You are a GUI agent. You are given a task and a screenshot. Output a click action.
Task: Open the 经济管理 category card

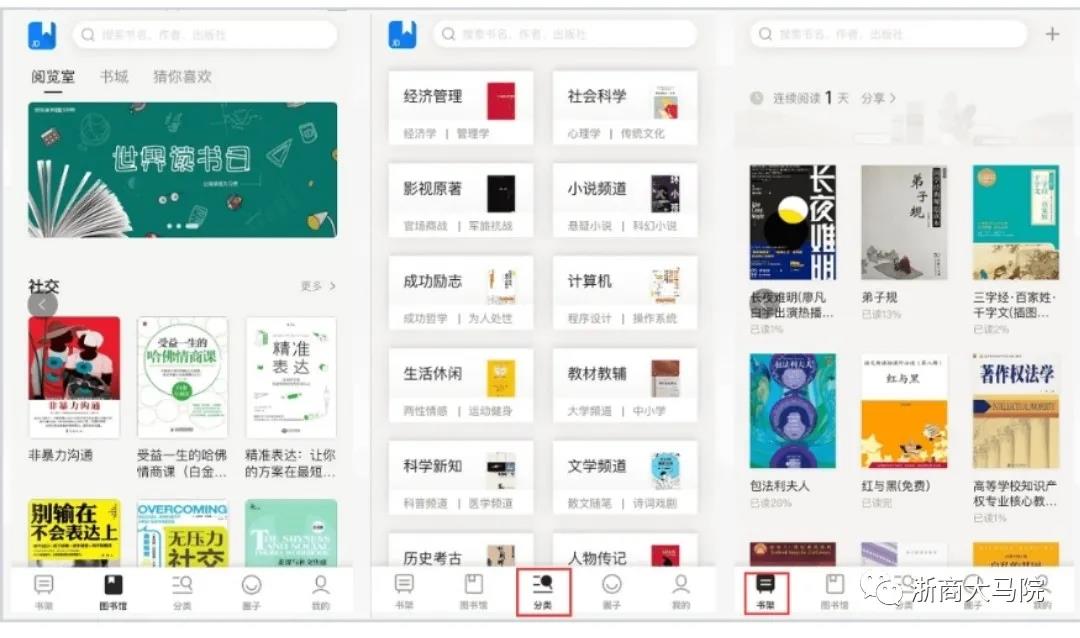tap(461, 107)
